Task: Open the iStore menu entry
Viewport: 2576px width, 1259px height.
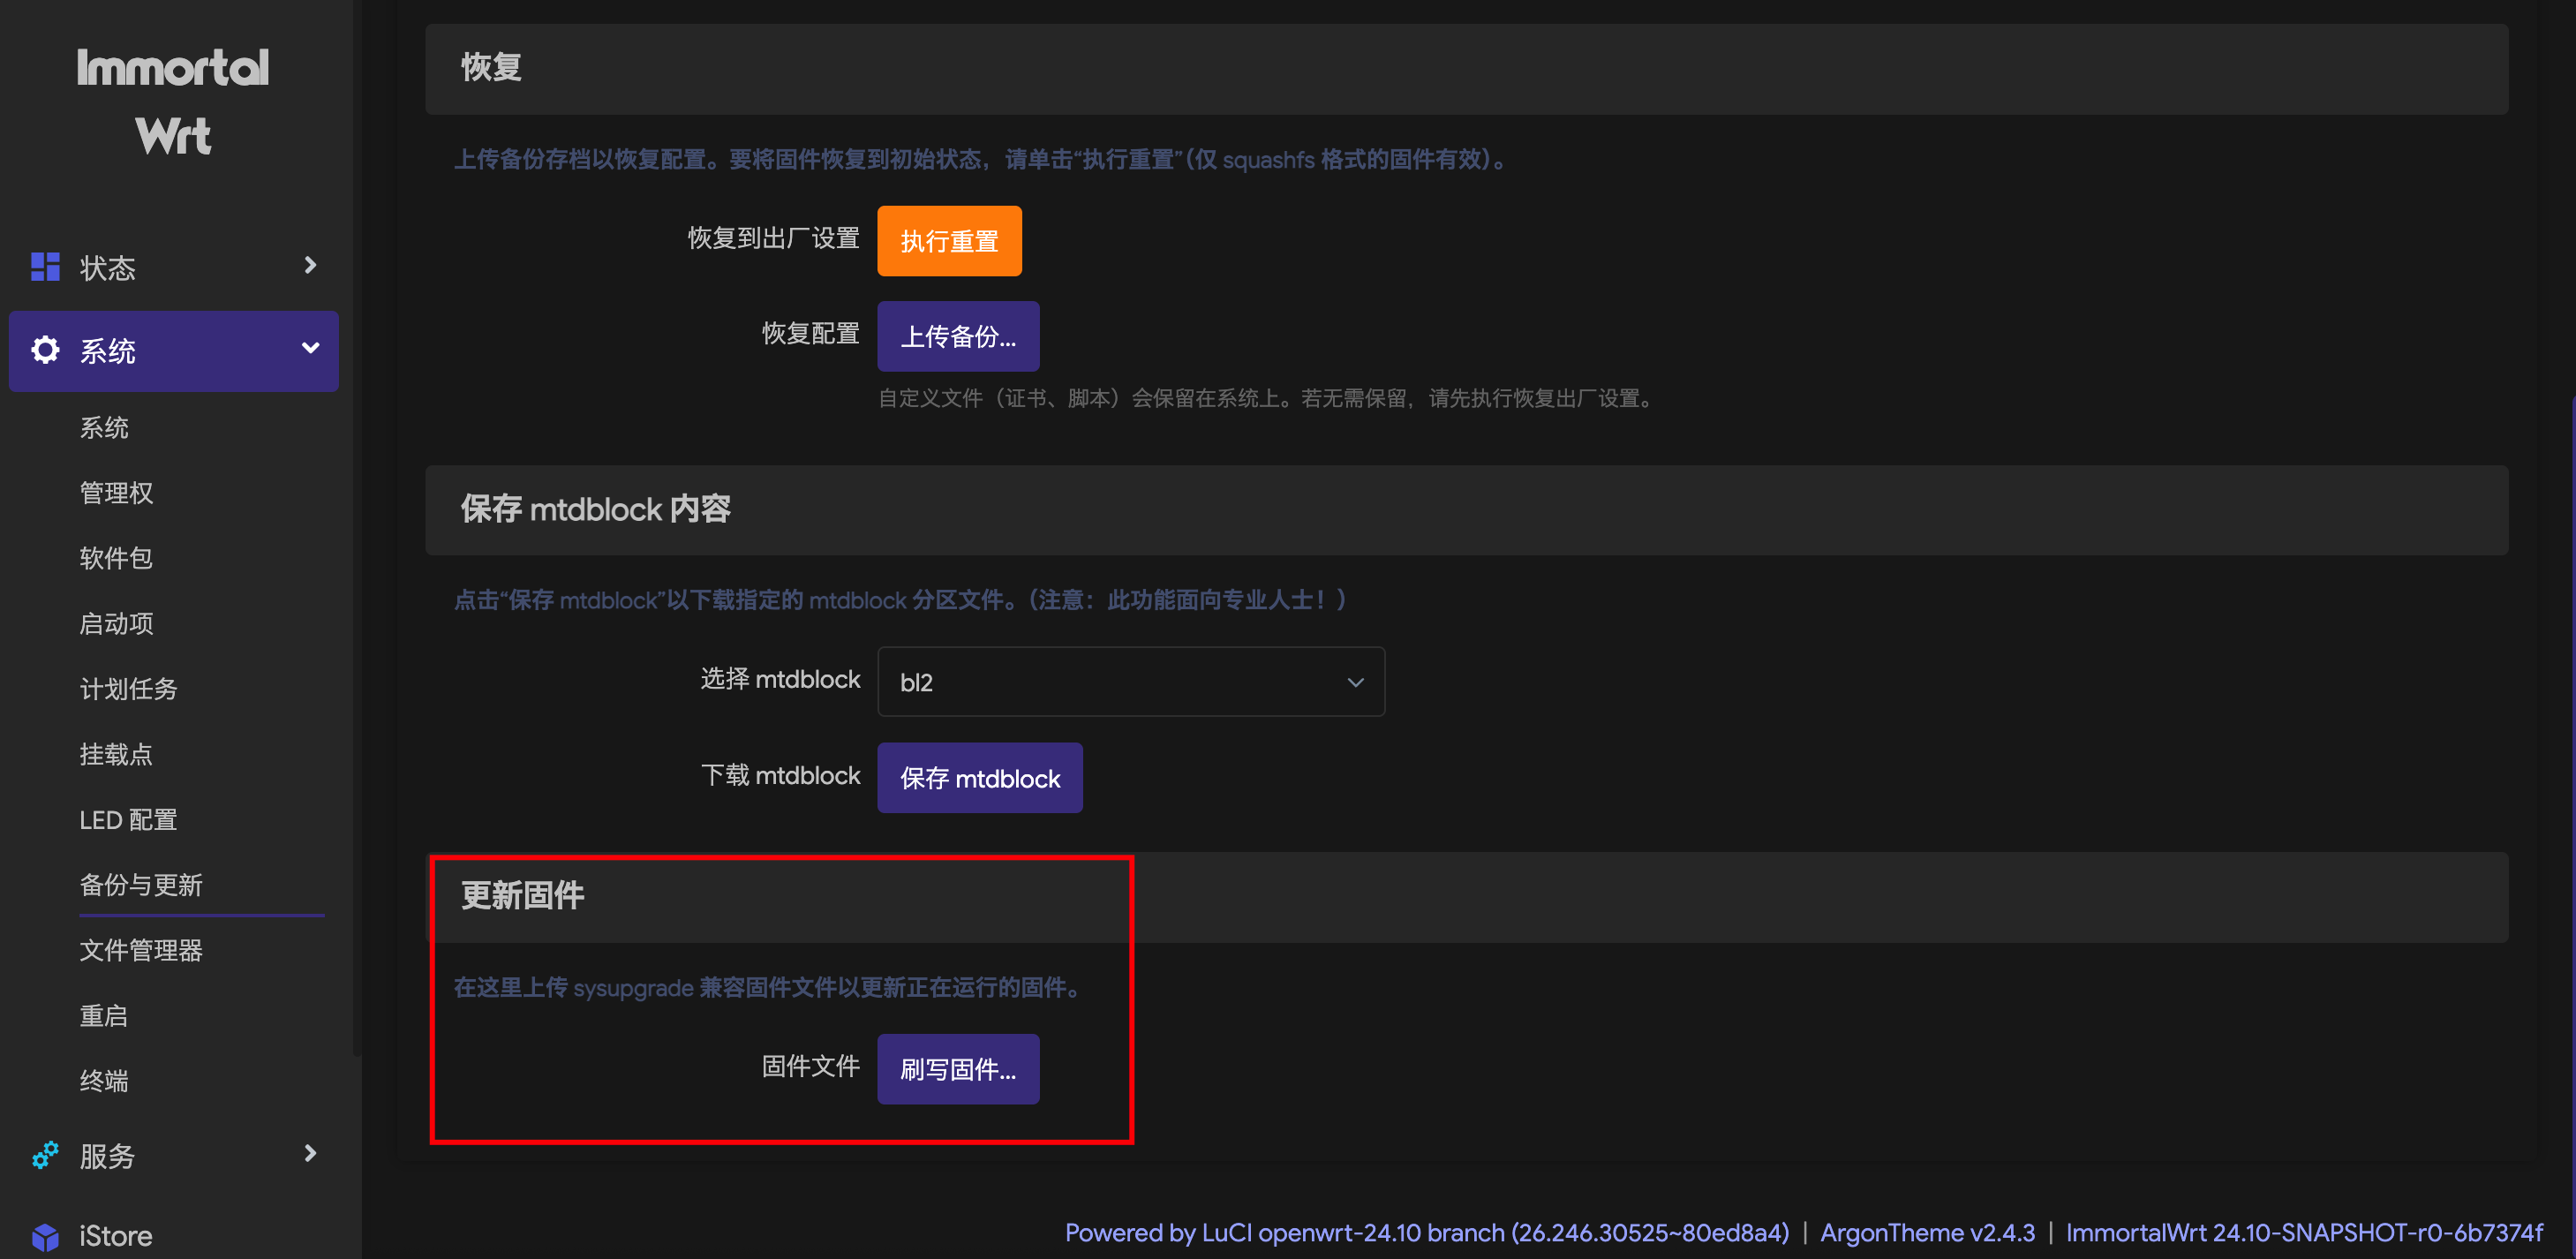Action: [115, 1237]
